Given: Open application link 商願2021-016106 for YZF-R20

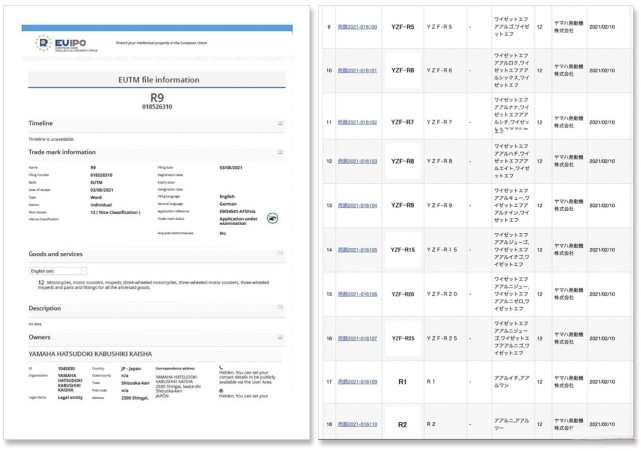Looking at the screenshot, I should (357, 294).
